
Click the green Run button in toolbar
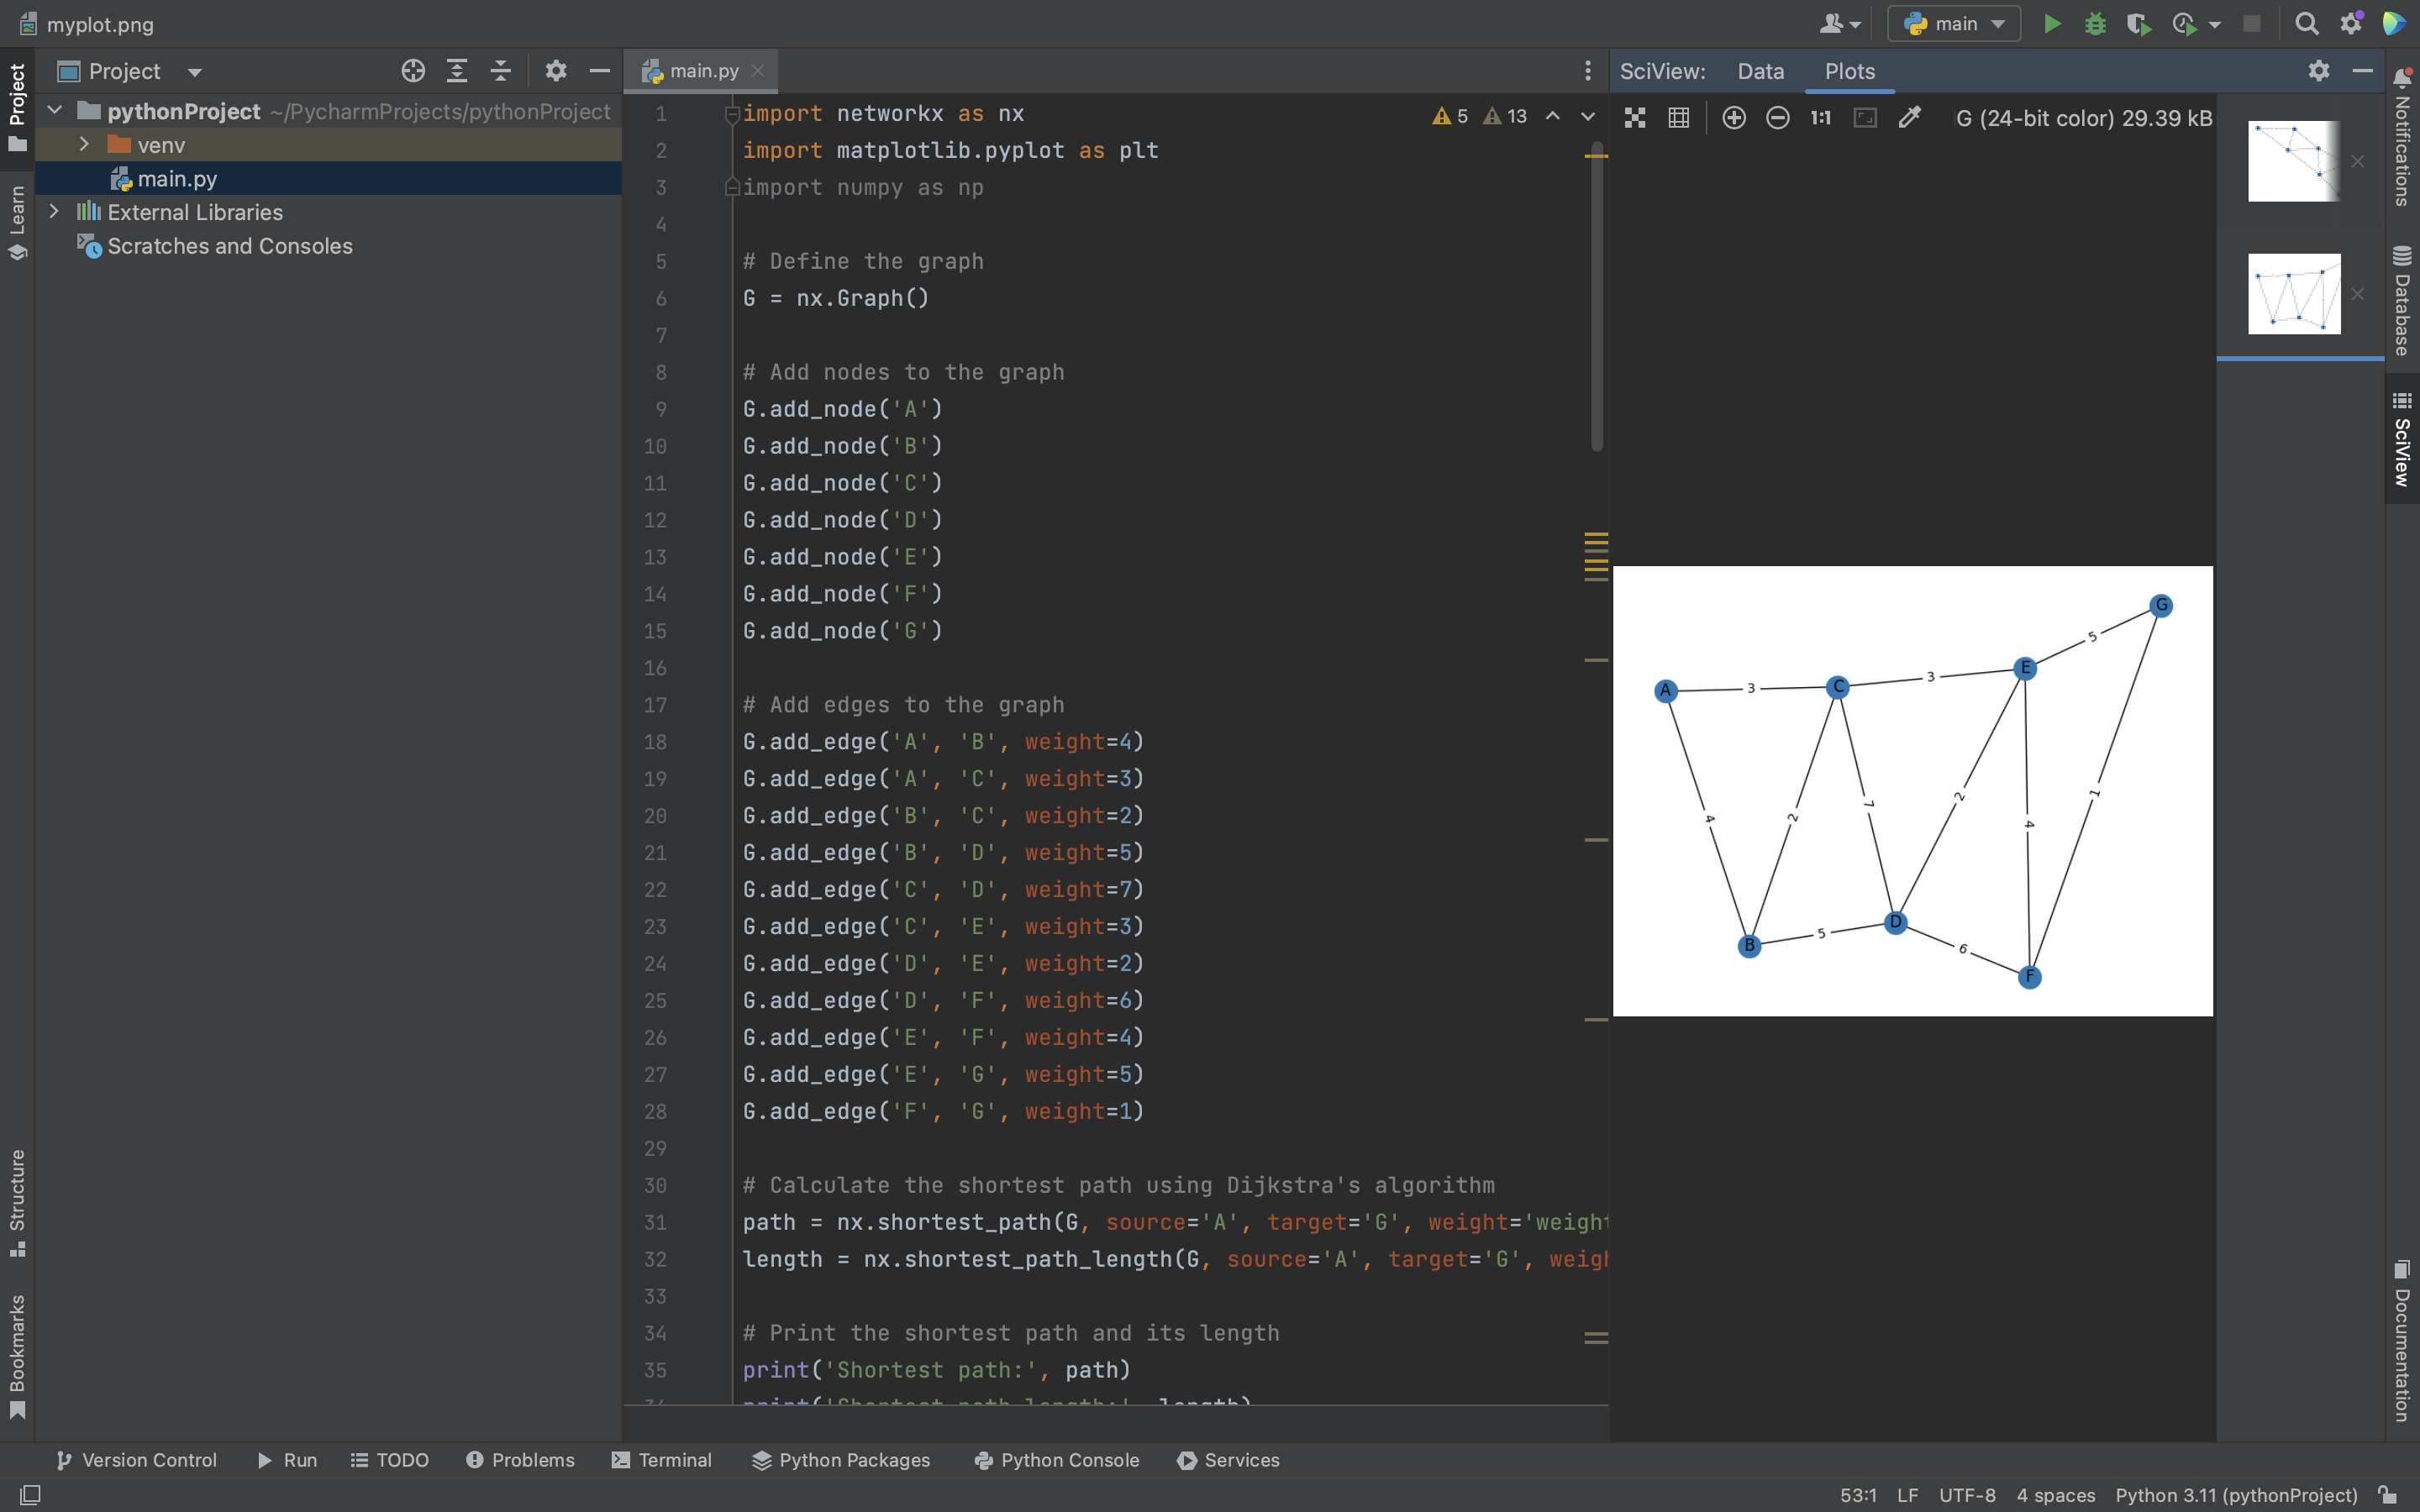point(2051,24)
